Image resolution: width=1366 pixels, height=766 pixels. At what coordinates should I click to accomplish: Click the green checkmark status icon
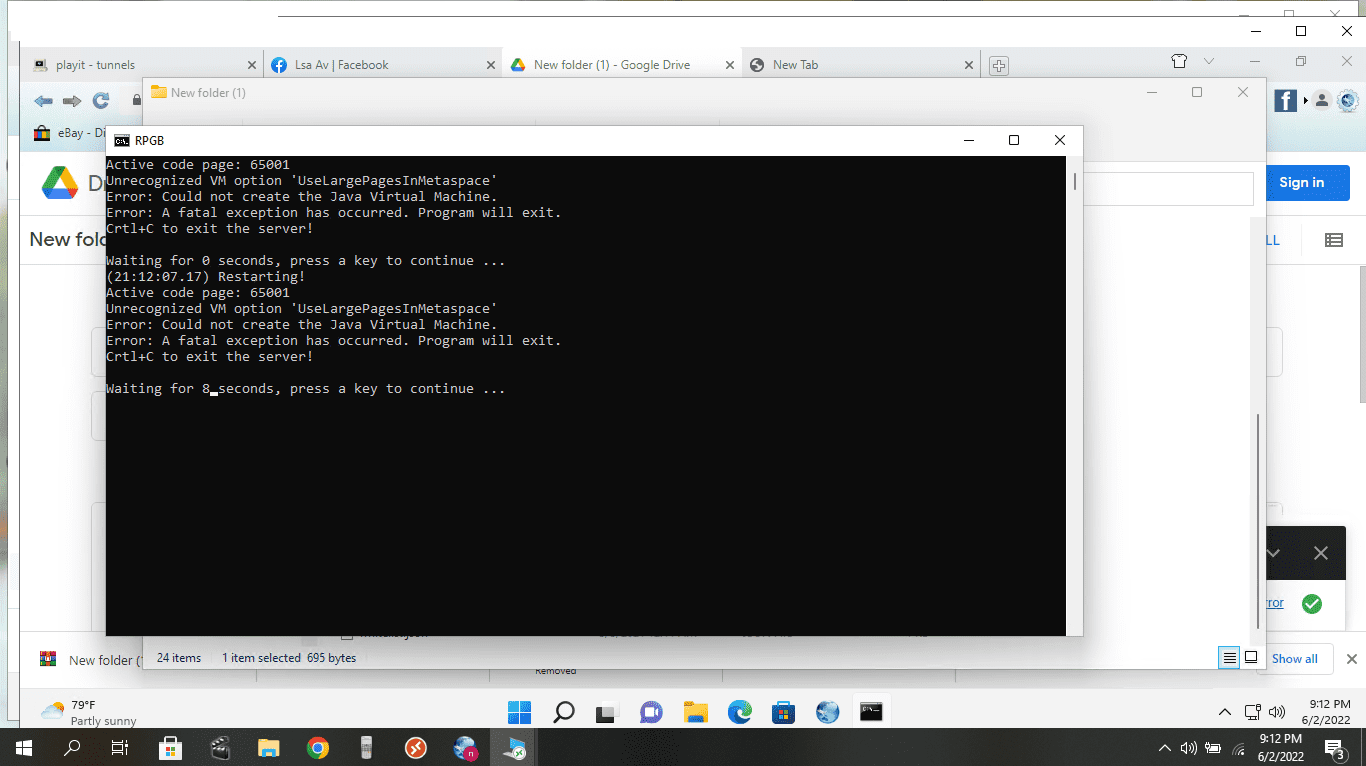[x=1312, y=604]
